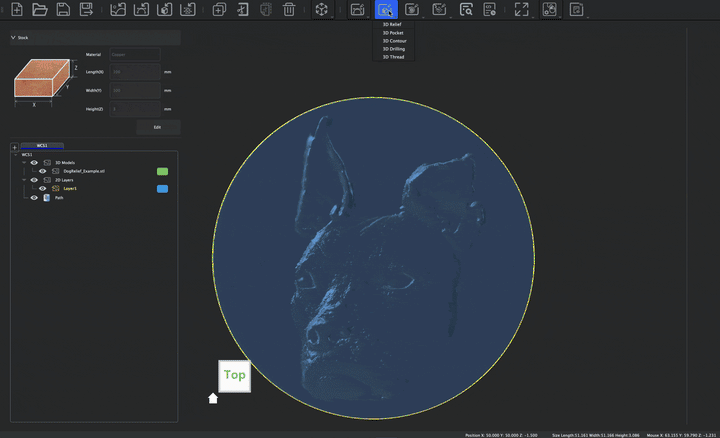Choose 3D Contour from dropdown menu
The width and height of the screenshot is (720, 438).
tap(394, 41)
